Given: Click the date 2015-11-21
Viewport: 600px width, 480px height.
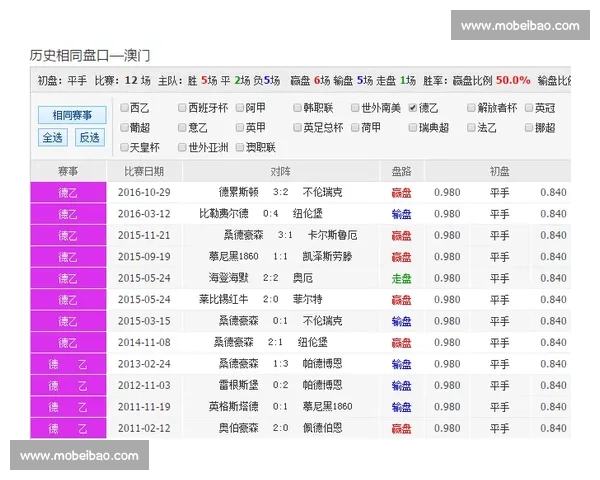Looking at the screenshot, I should click(144, 235).
